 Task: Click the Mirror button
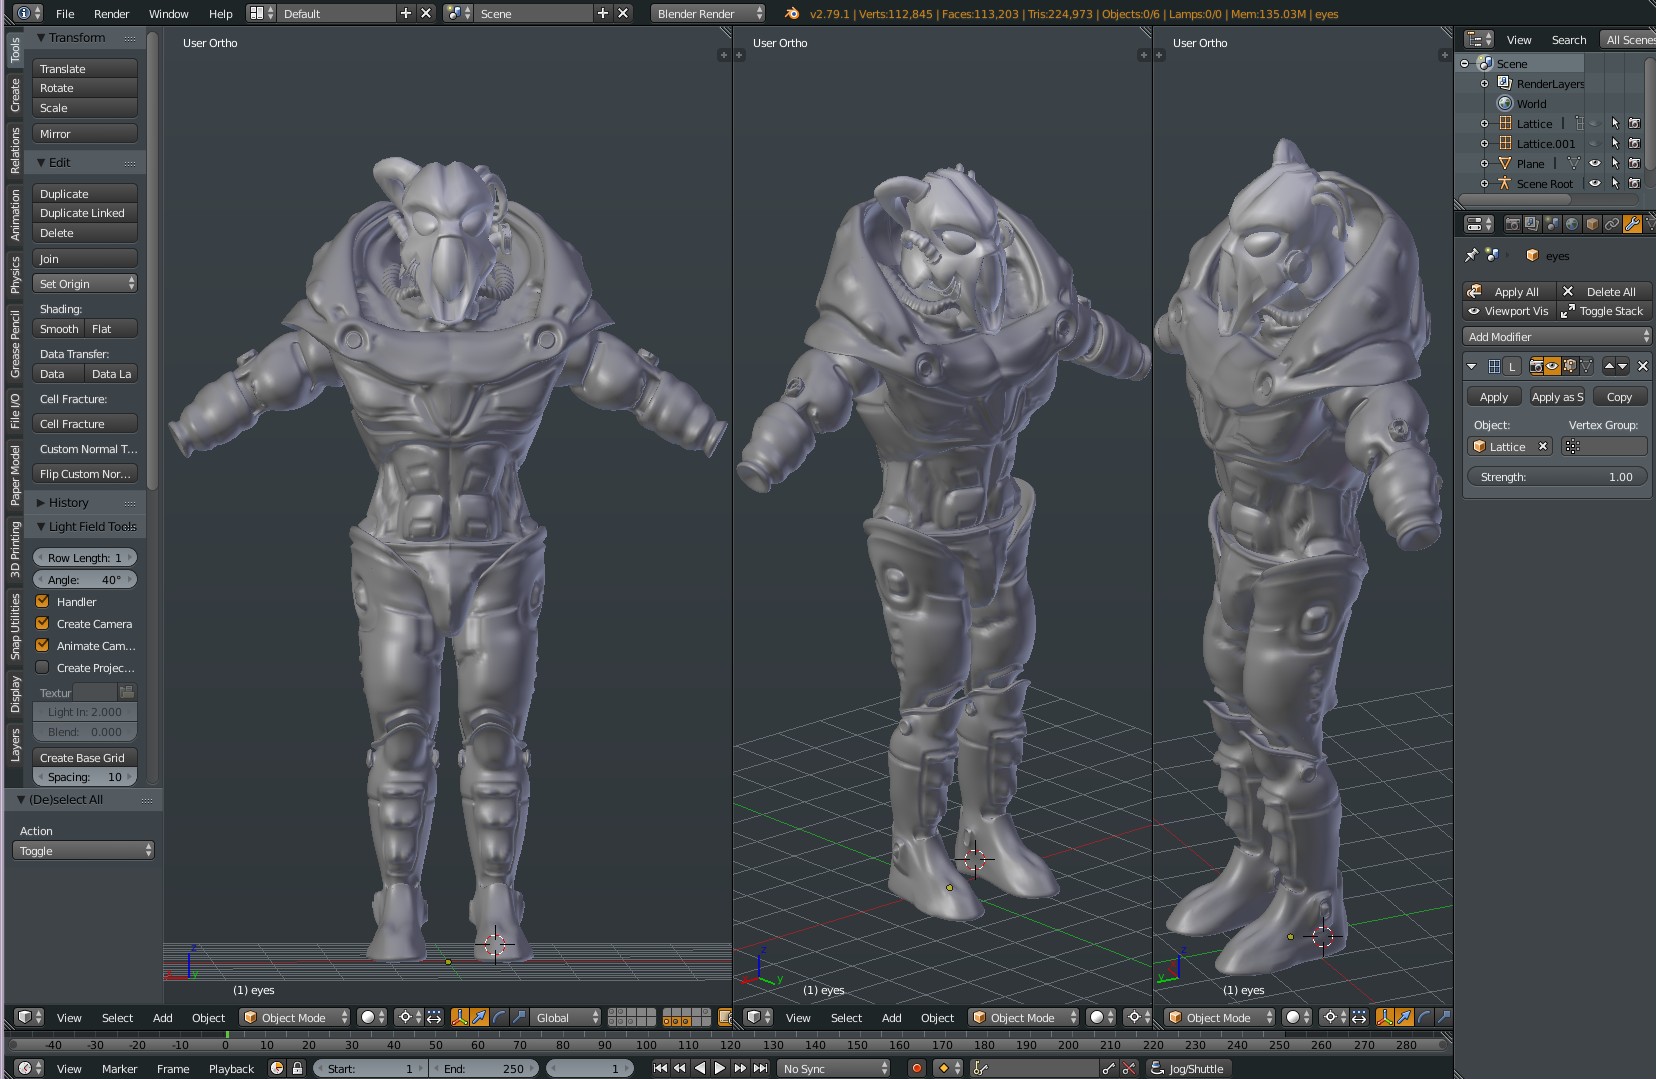(85, 134)
